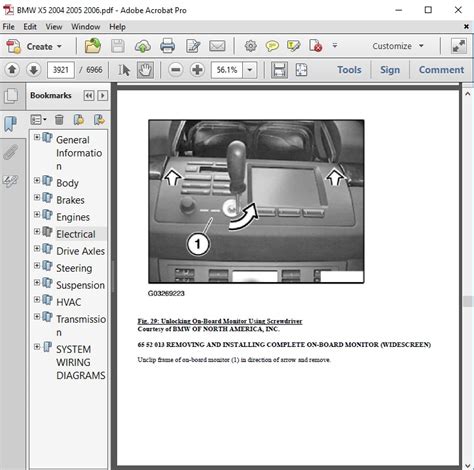
Task: Expand the Bookmarks panel right arrow
Action: [103, 96]
